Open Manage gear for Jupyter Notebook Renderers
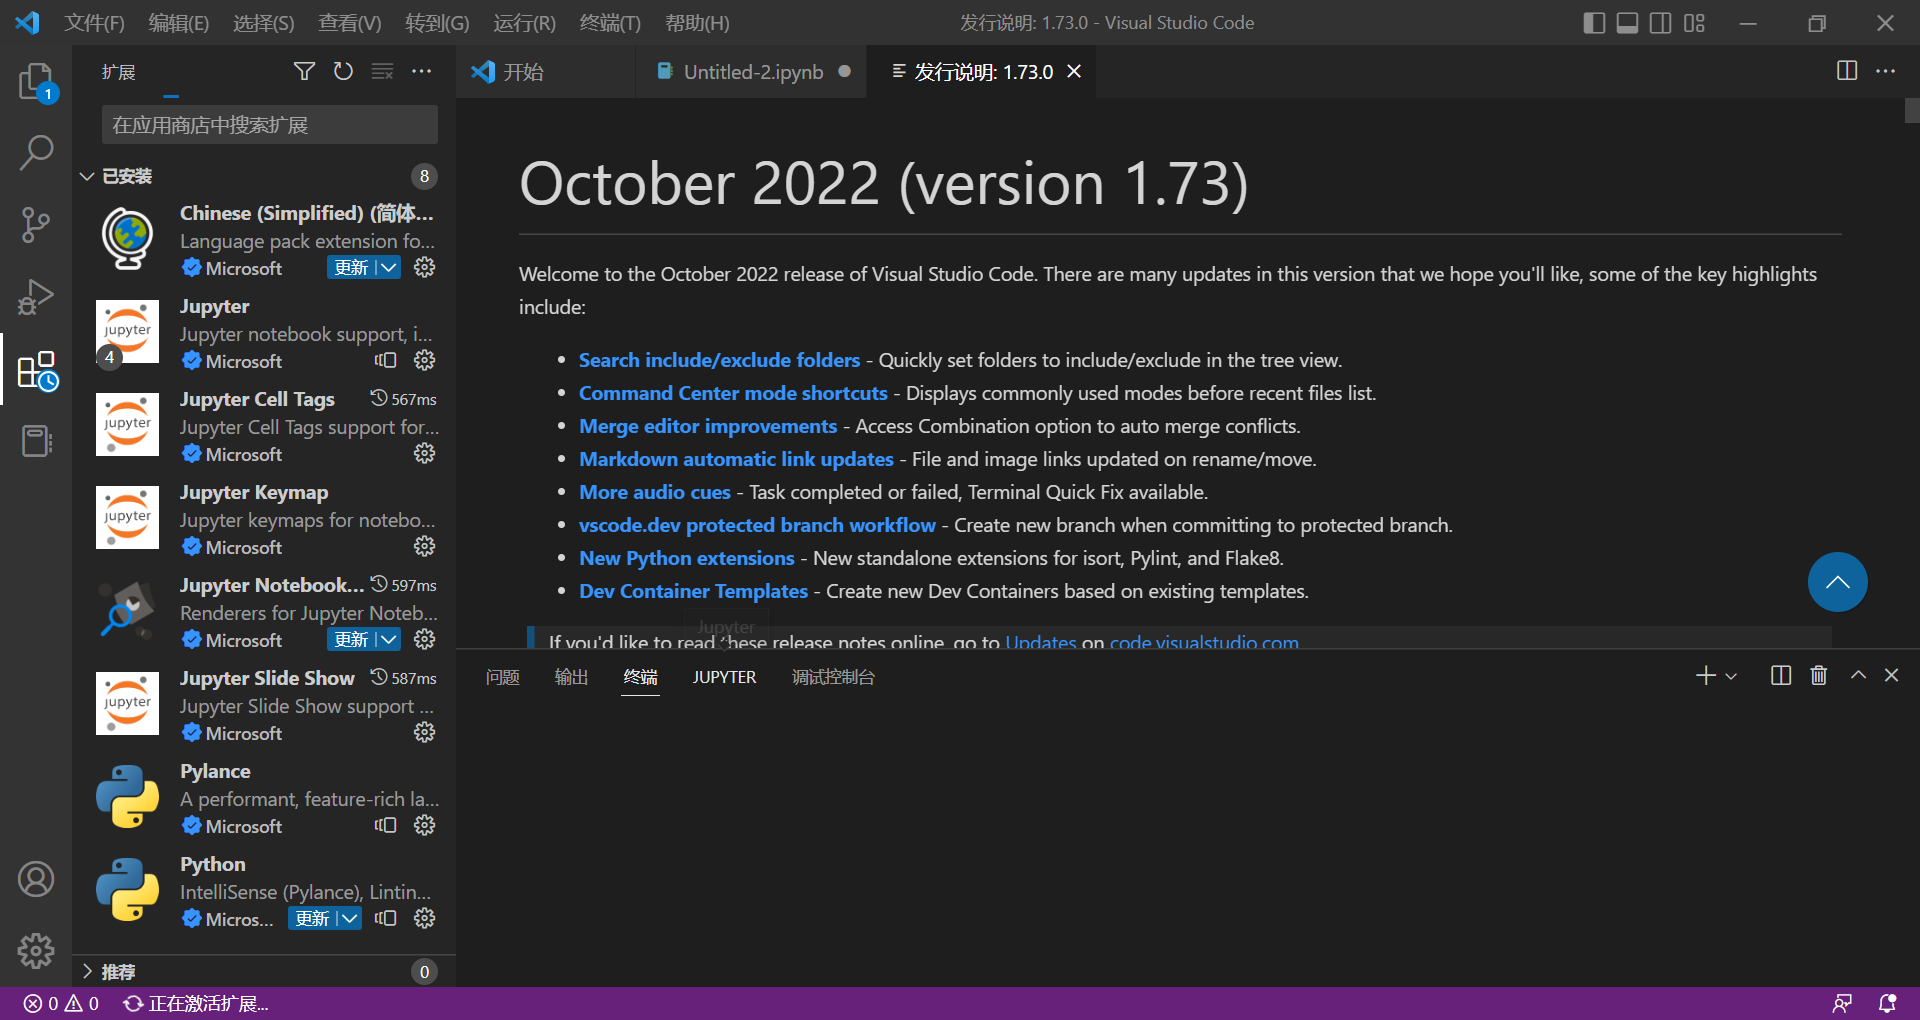Viewport: 1920px width, 1020px height. point(425,640)
